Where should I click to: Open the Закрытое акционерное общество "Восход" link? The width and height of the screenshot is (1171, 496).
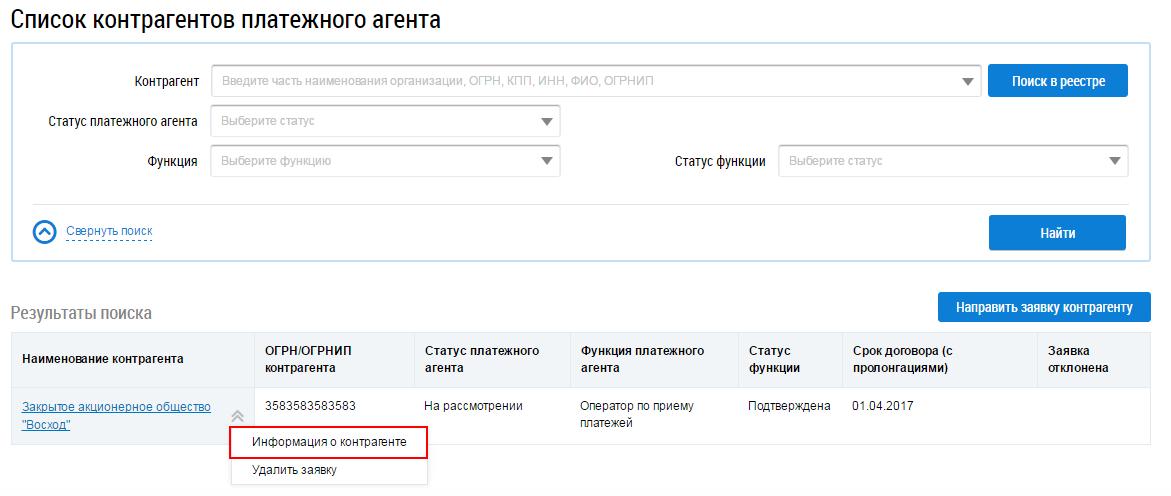[x=116, y=415]
